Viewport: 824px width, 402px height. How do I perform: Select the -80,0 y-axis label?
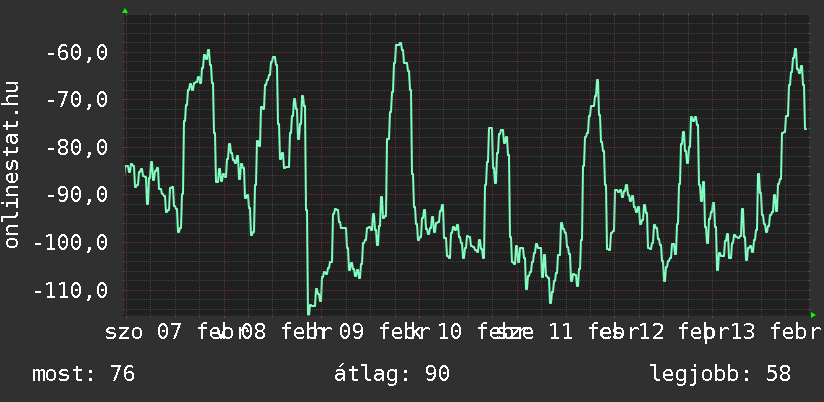[x=71, y=148]
